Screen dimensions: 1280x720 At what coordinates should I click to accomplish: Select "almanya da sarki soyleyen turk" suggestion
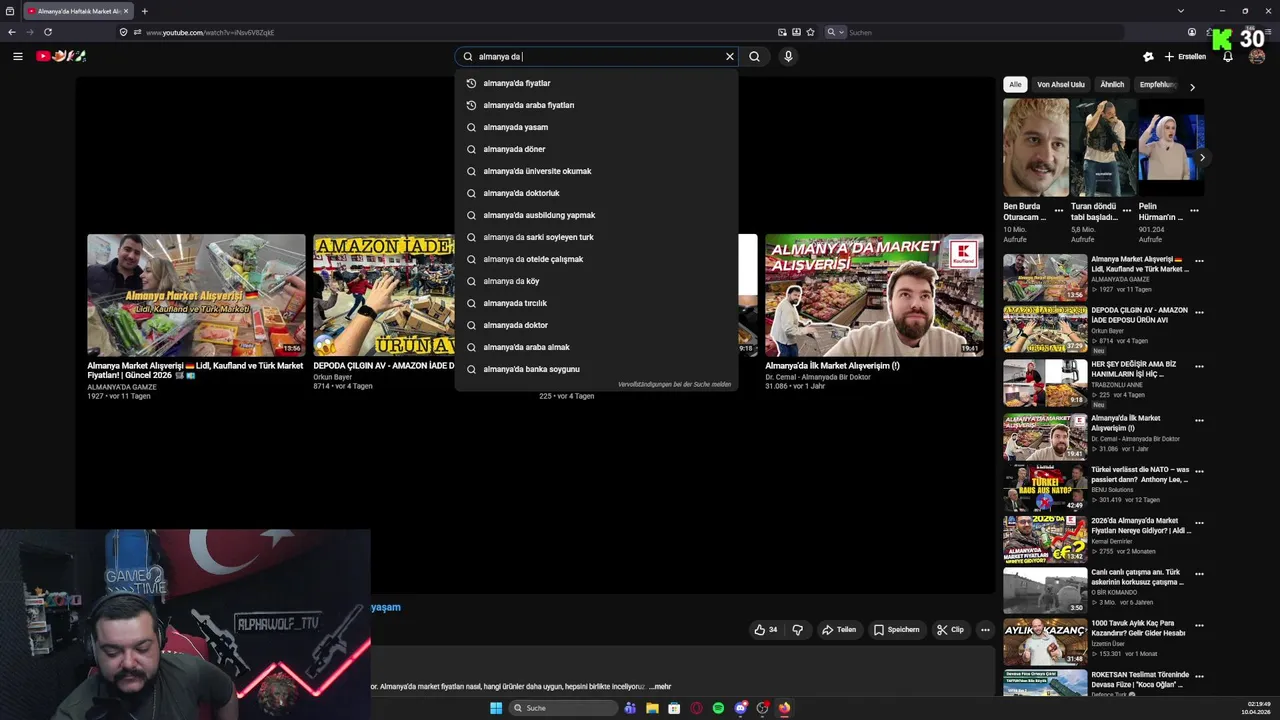tap(597, 237)
